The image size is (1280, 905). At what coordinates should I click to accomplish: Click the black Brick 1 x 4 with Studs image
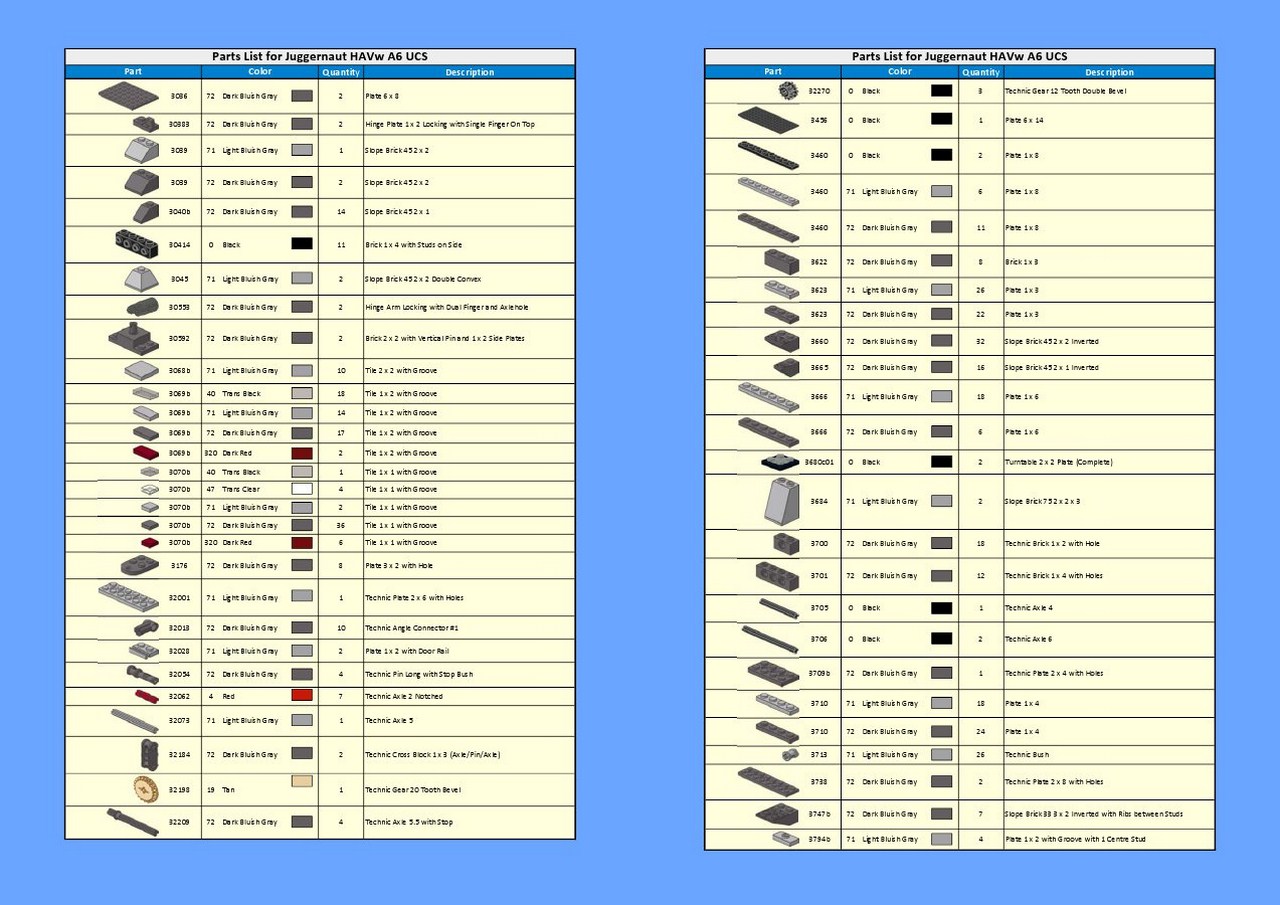pyautogui.click(x=137, y=244)
